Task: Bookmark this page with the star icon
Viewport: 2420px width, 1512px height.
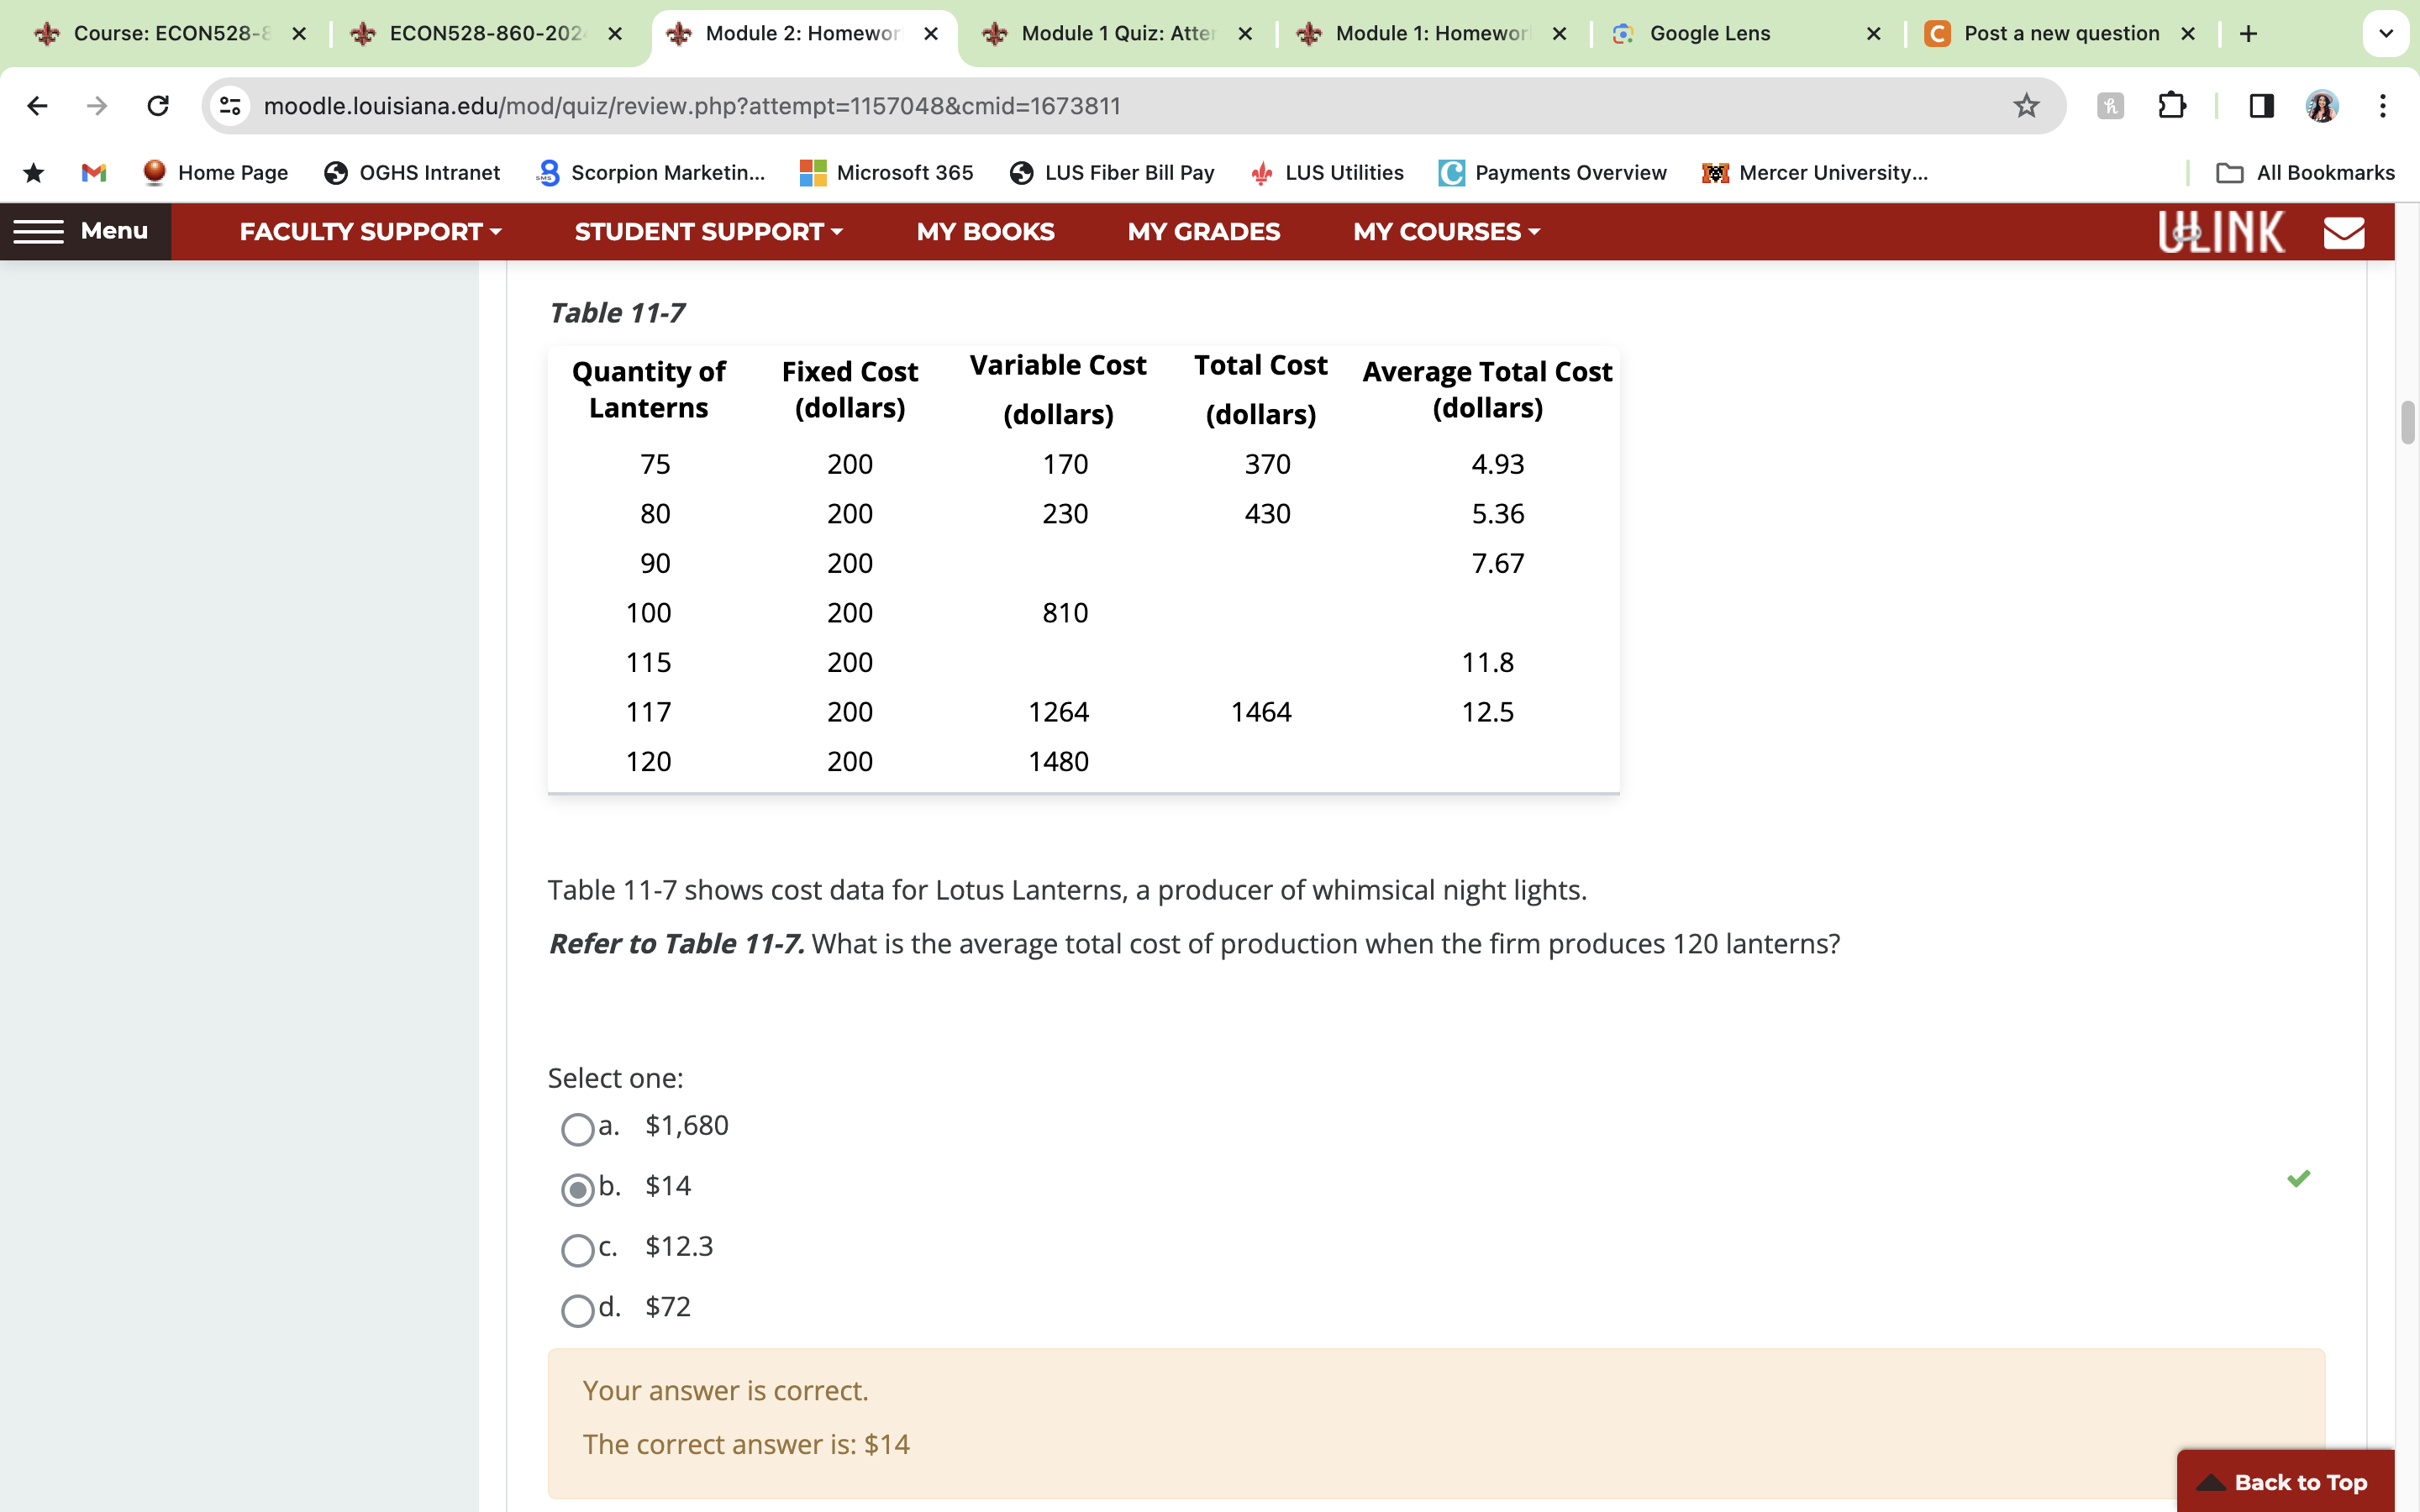Action: pos(2025,105)
